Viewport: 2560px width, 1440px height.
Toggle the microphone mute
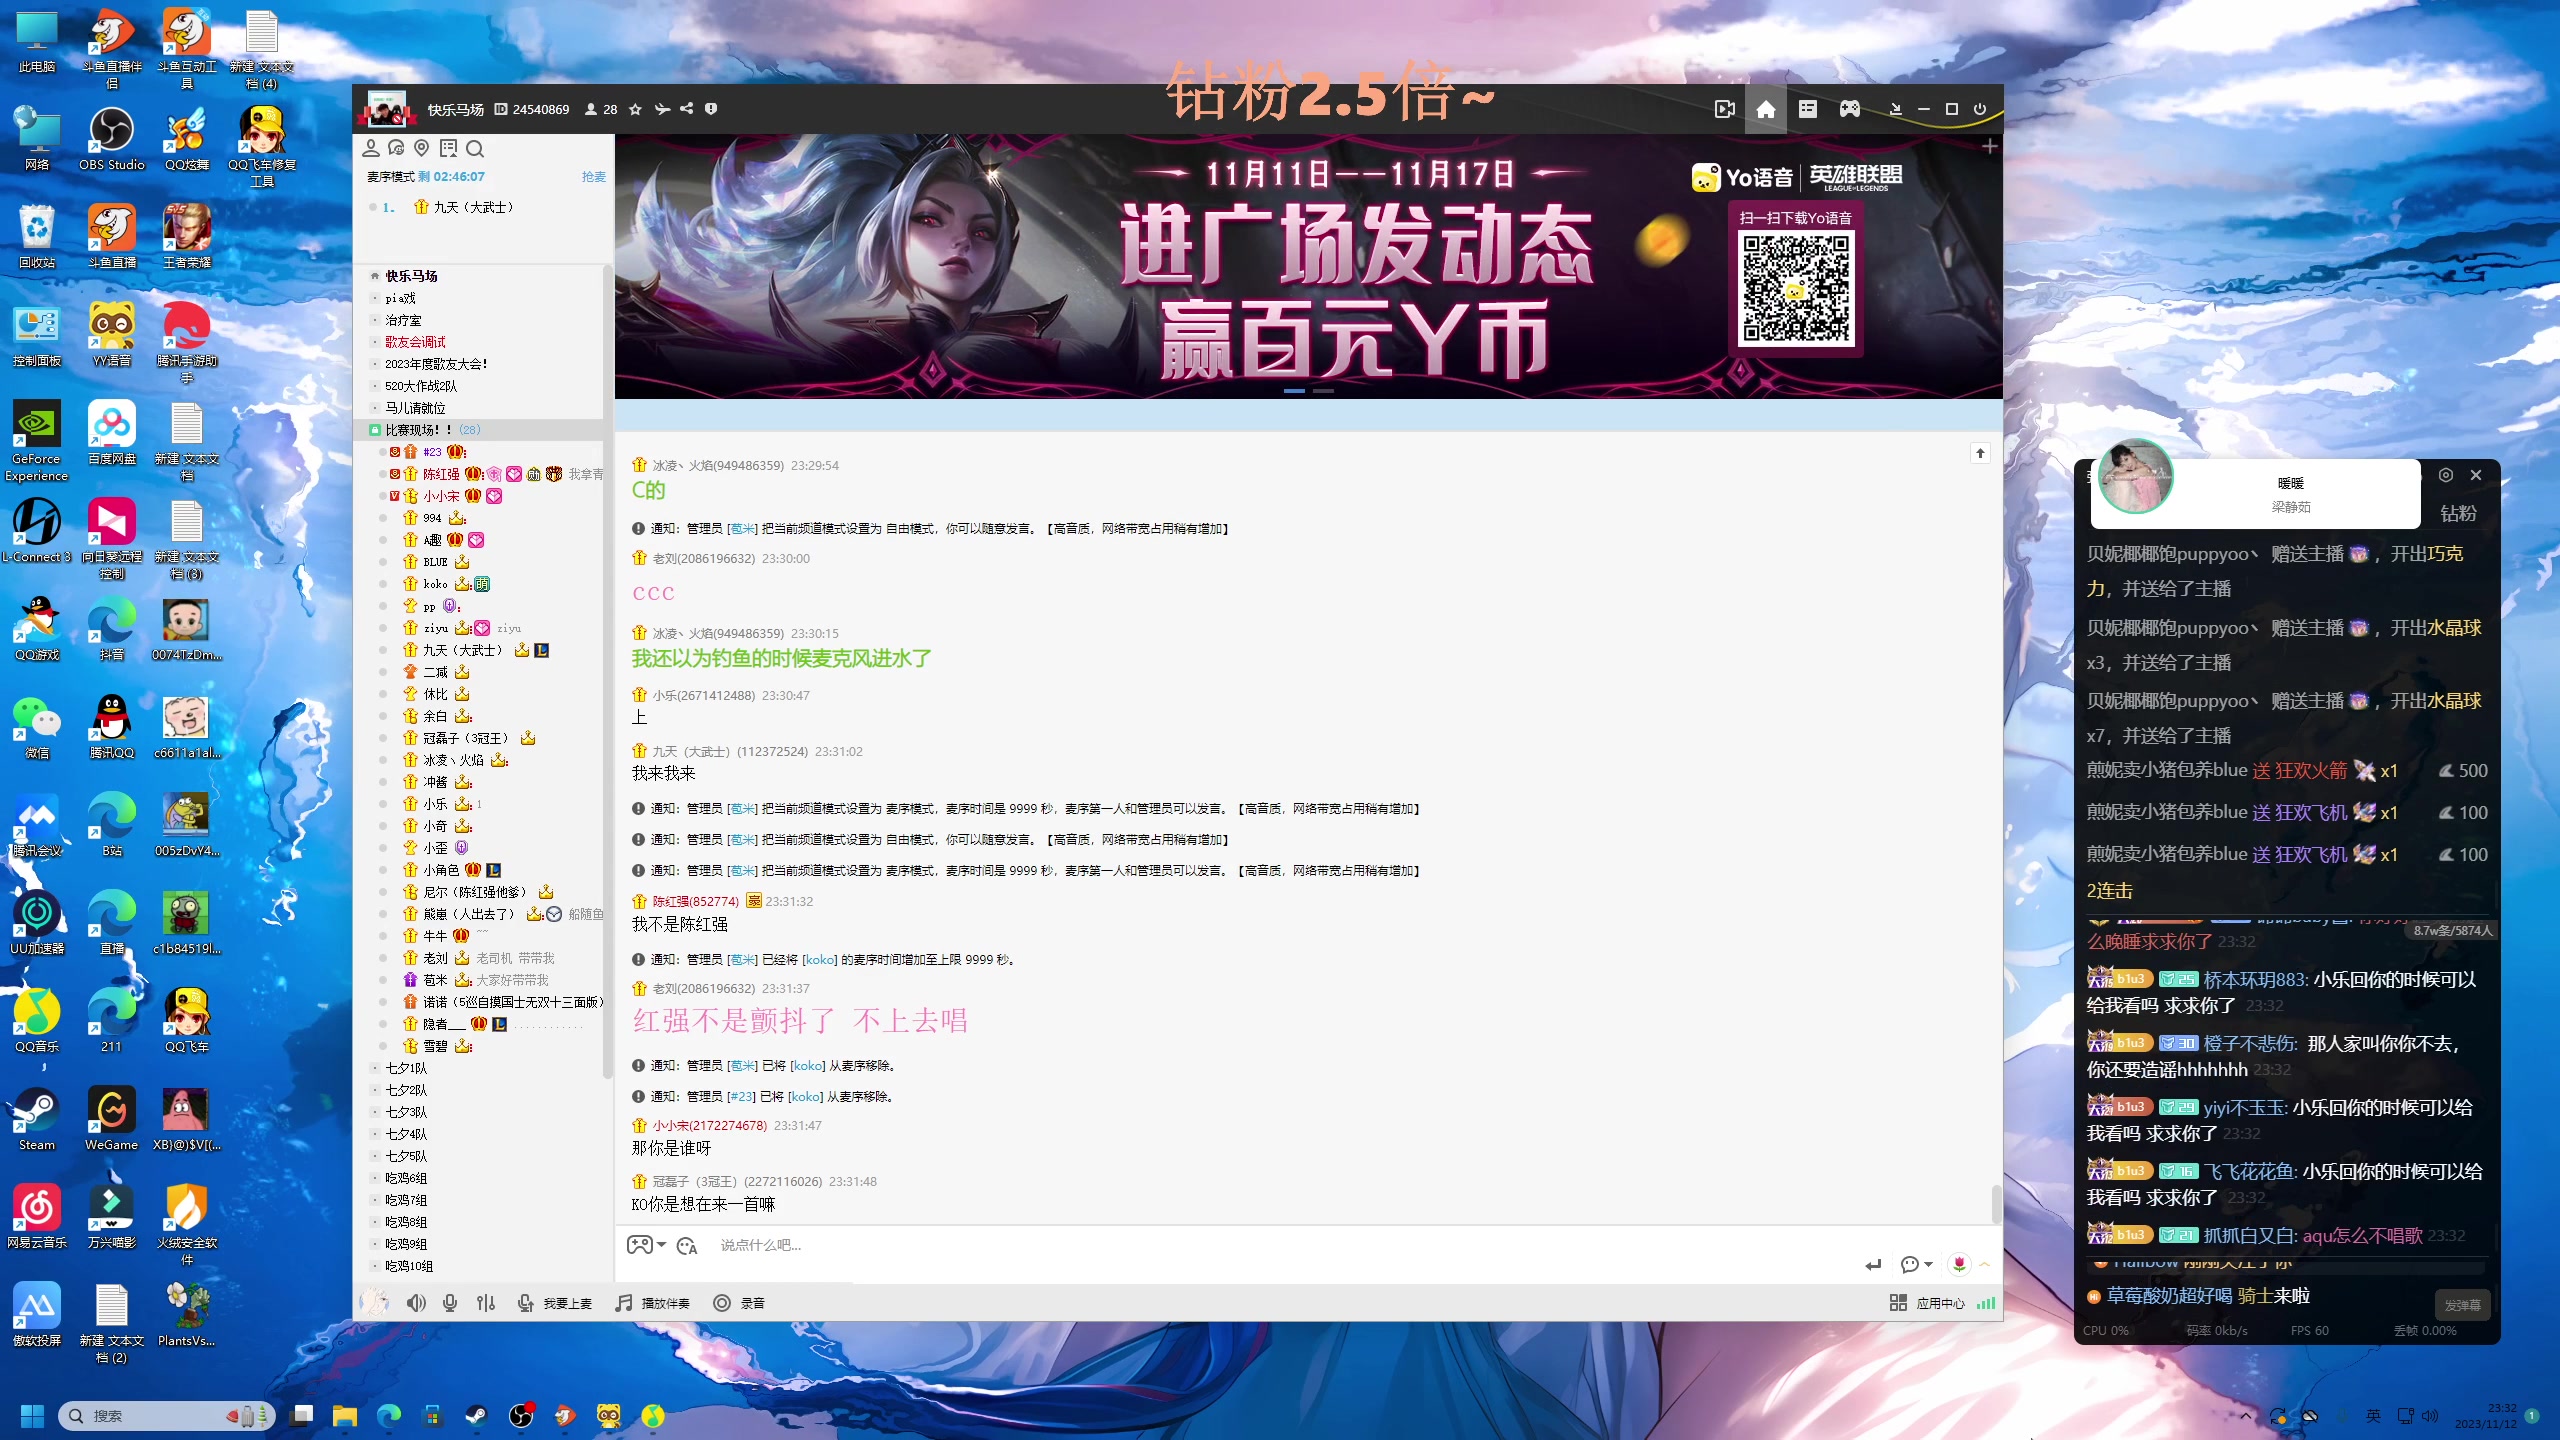tap(450, 1303)
